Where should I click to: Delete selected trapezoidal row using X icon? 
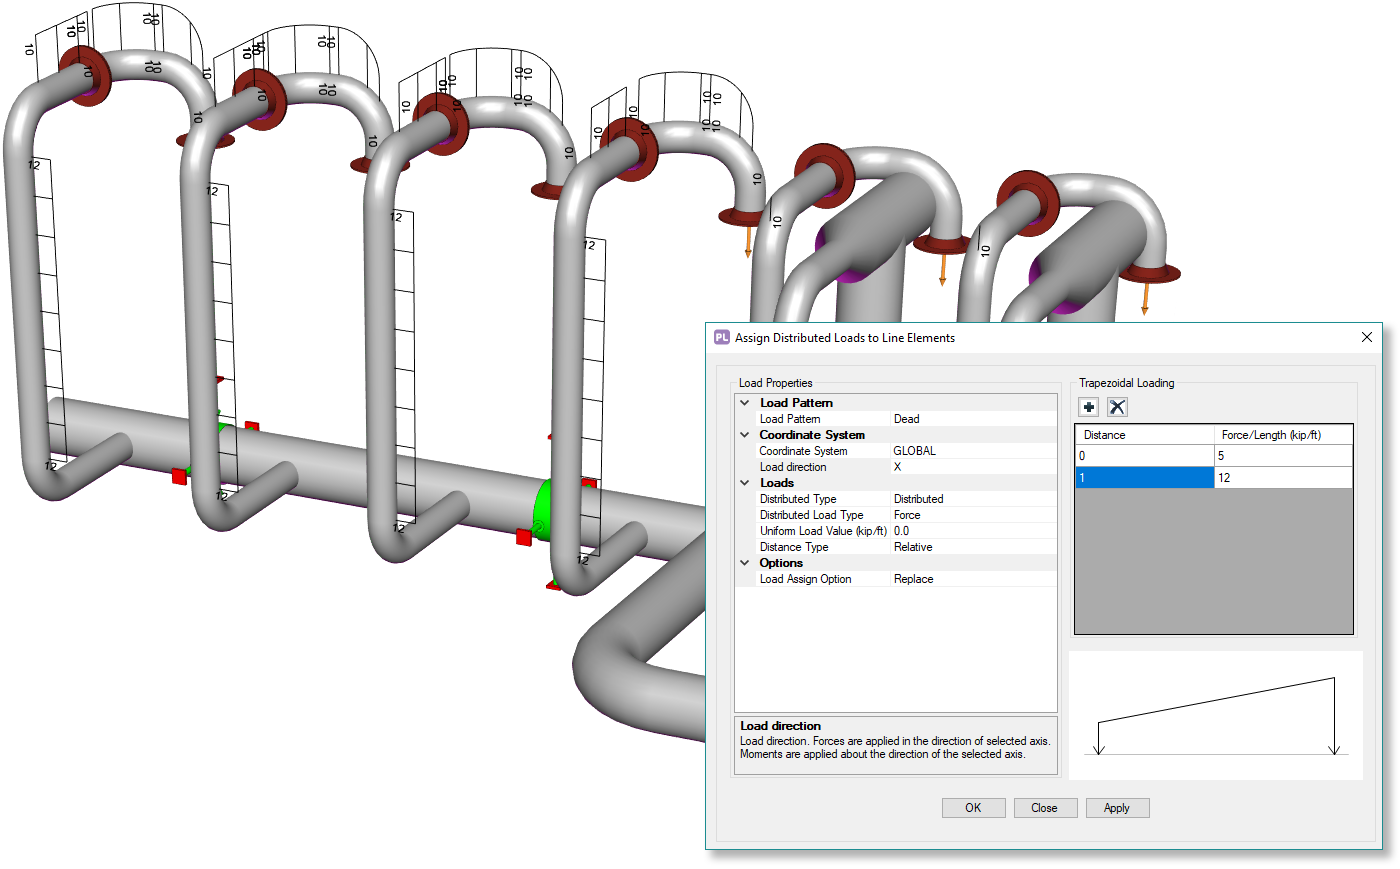pyautogui.click(x=1117, y=407)
